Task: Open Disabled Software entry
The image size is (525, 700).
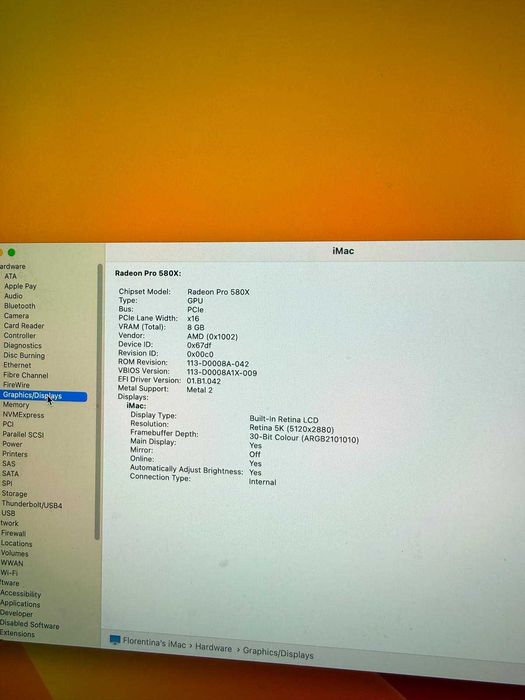Action: click(x=29, y=625)
